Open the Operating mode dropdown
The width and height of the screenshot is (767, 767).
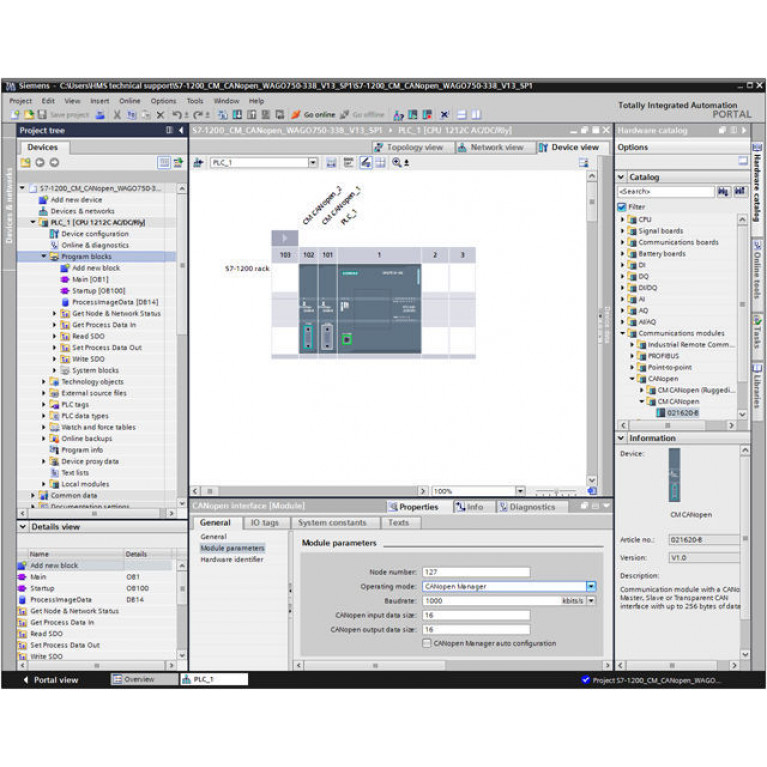591,586
